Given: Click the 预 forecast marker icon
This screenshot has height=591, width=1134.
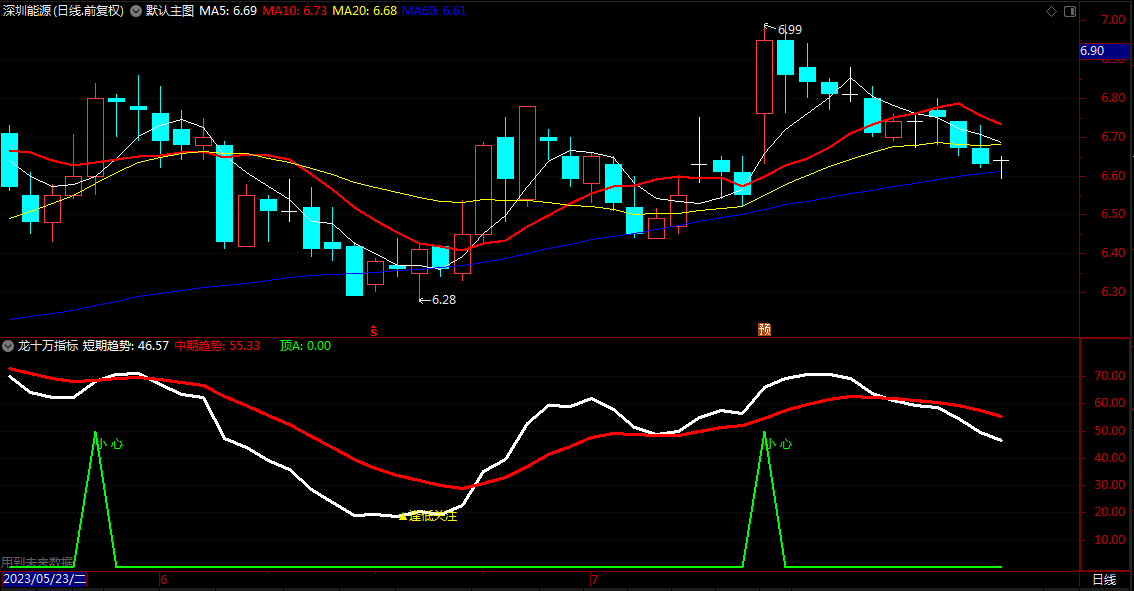Looking at the screenshot, I should (x=764, y=329).
